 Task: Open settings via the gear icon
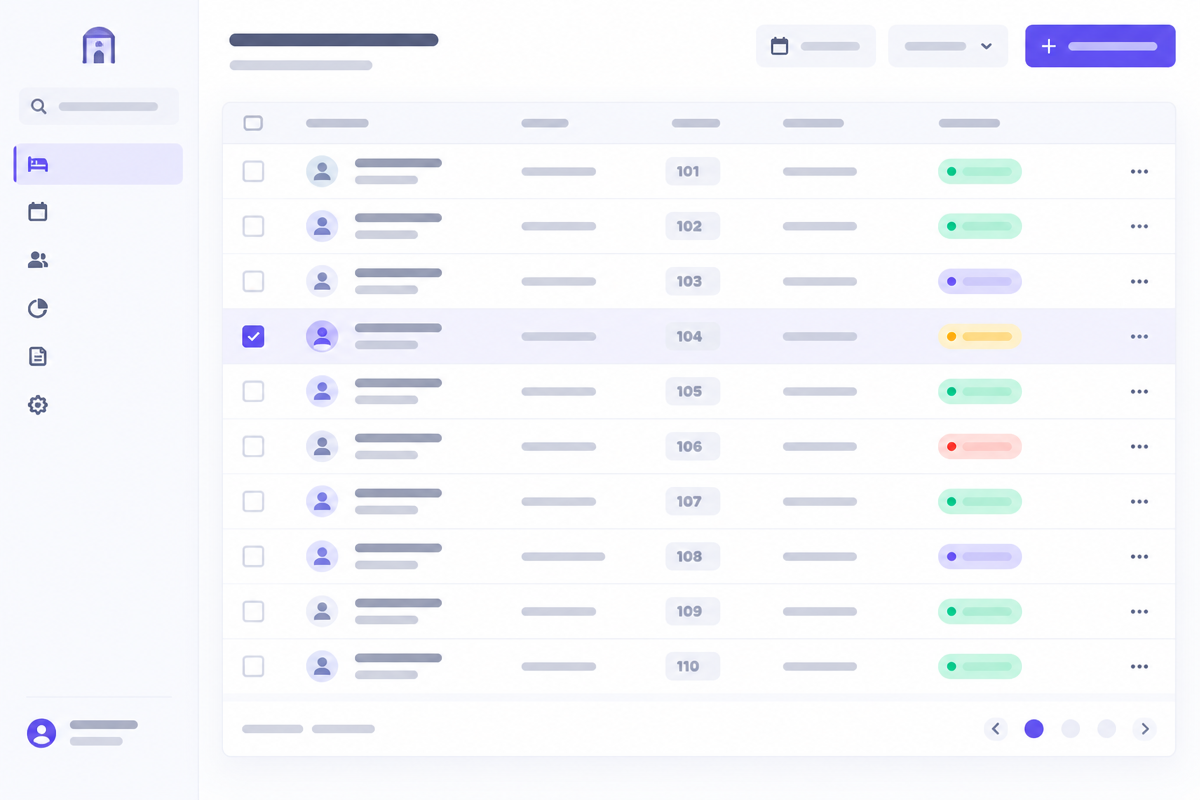click(38, 405)
